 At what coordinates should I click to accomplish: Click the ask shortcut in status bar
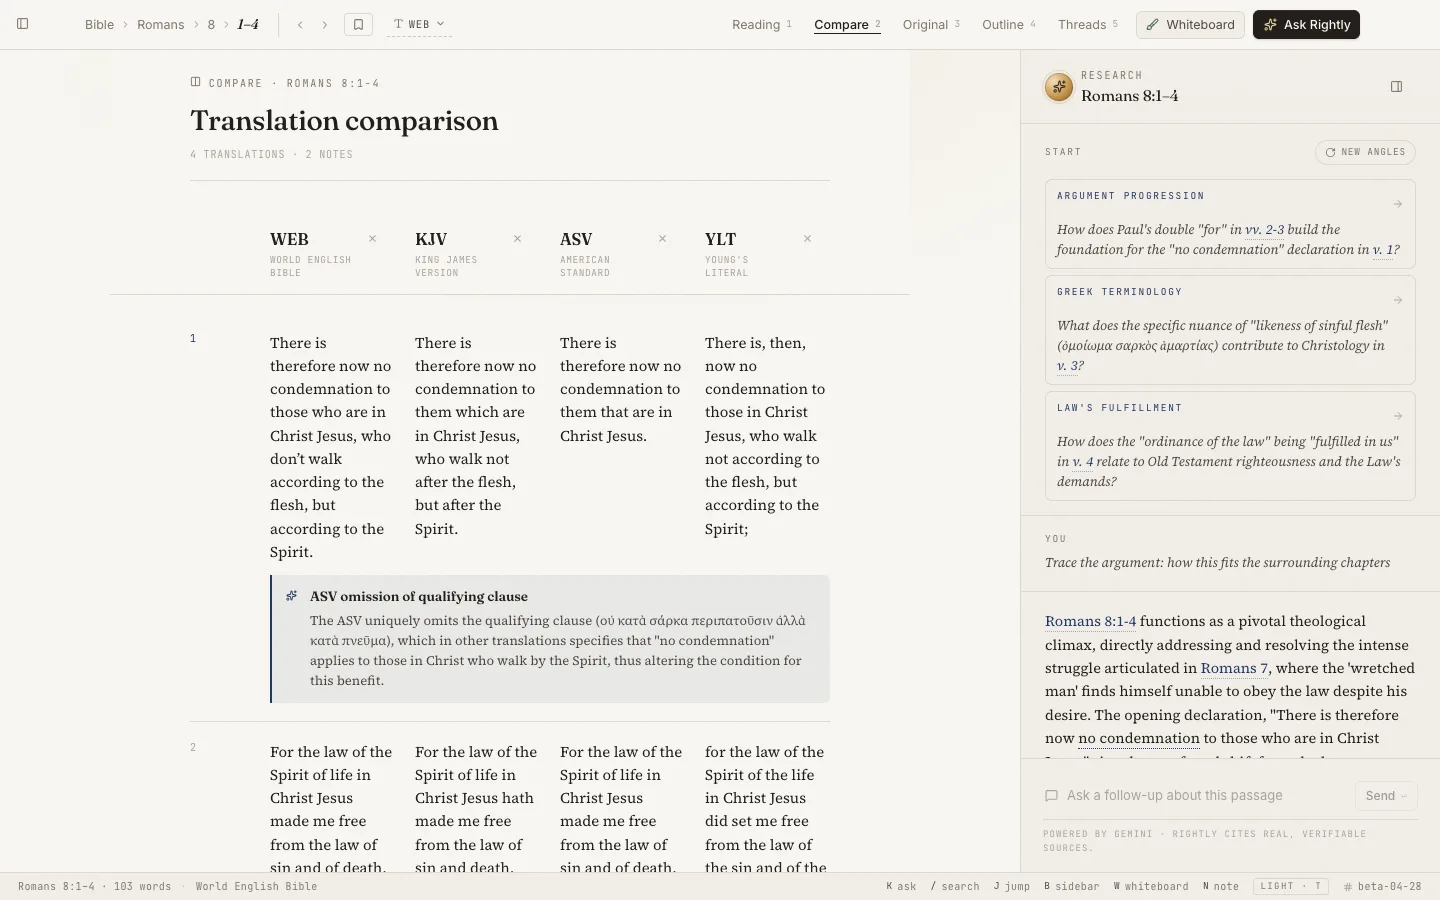(901, 886)
